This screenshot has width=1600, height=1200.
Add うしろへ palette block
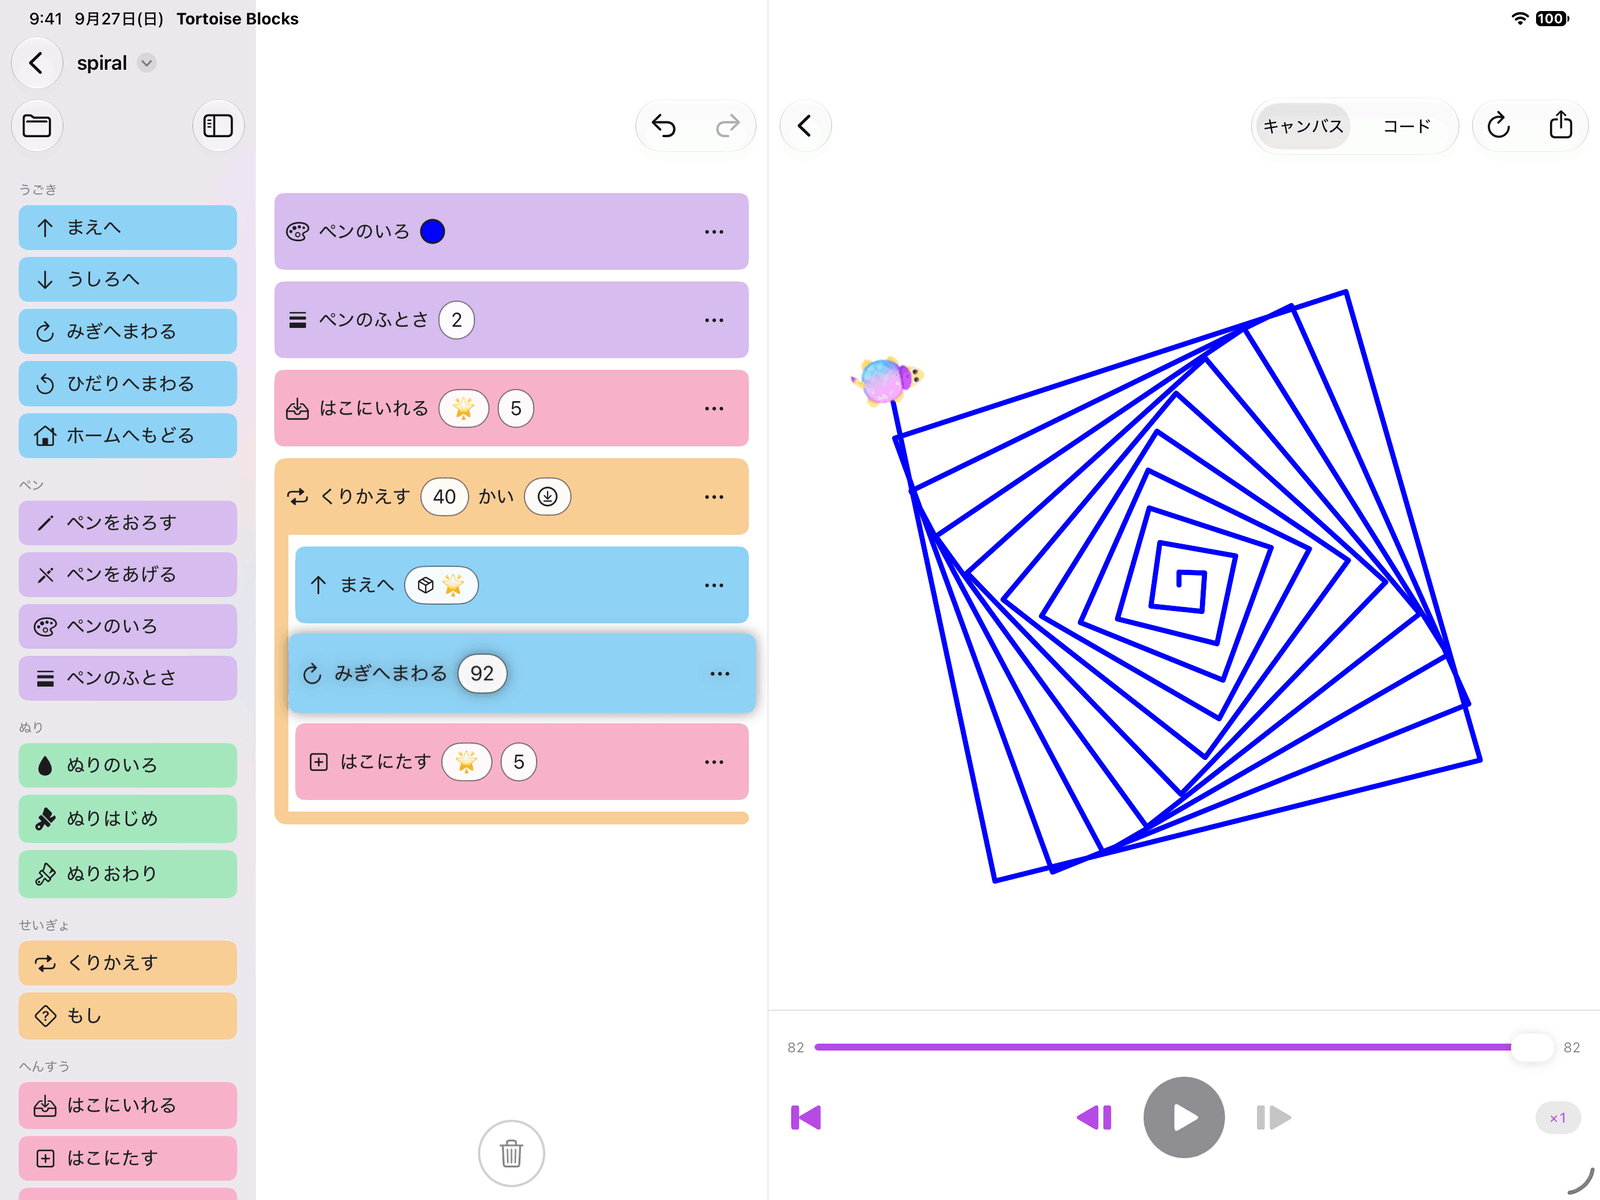pos(128,280)
